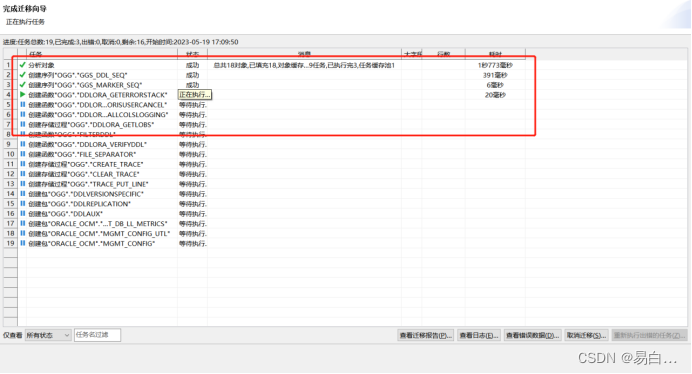Click the pause icon beside MGMT_CONFIG_UTL
Image resolution: width=692 pixels, height=374 pixels.
(23, 233)
